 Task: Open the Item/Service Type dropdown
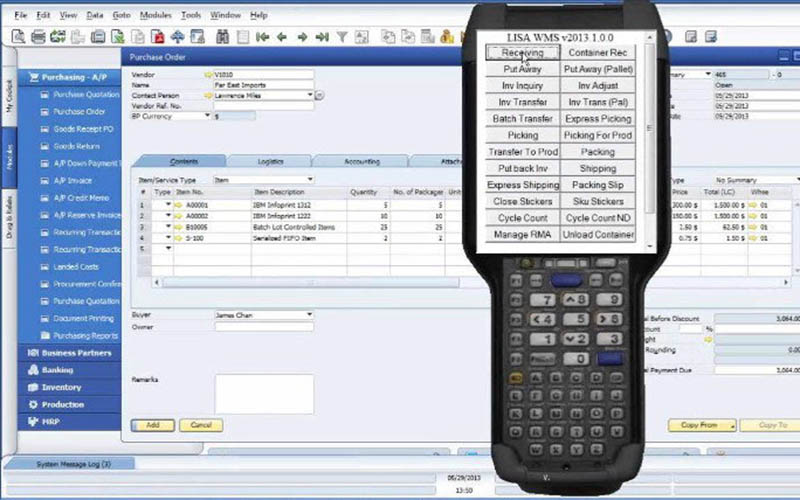point(310,180)
